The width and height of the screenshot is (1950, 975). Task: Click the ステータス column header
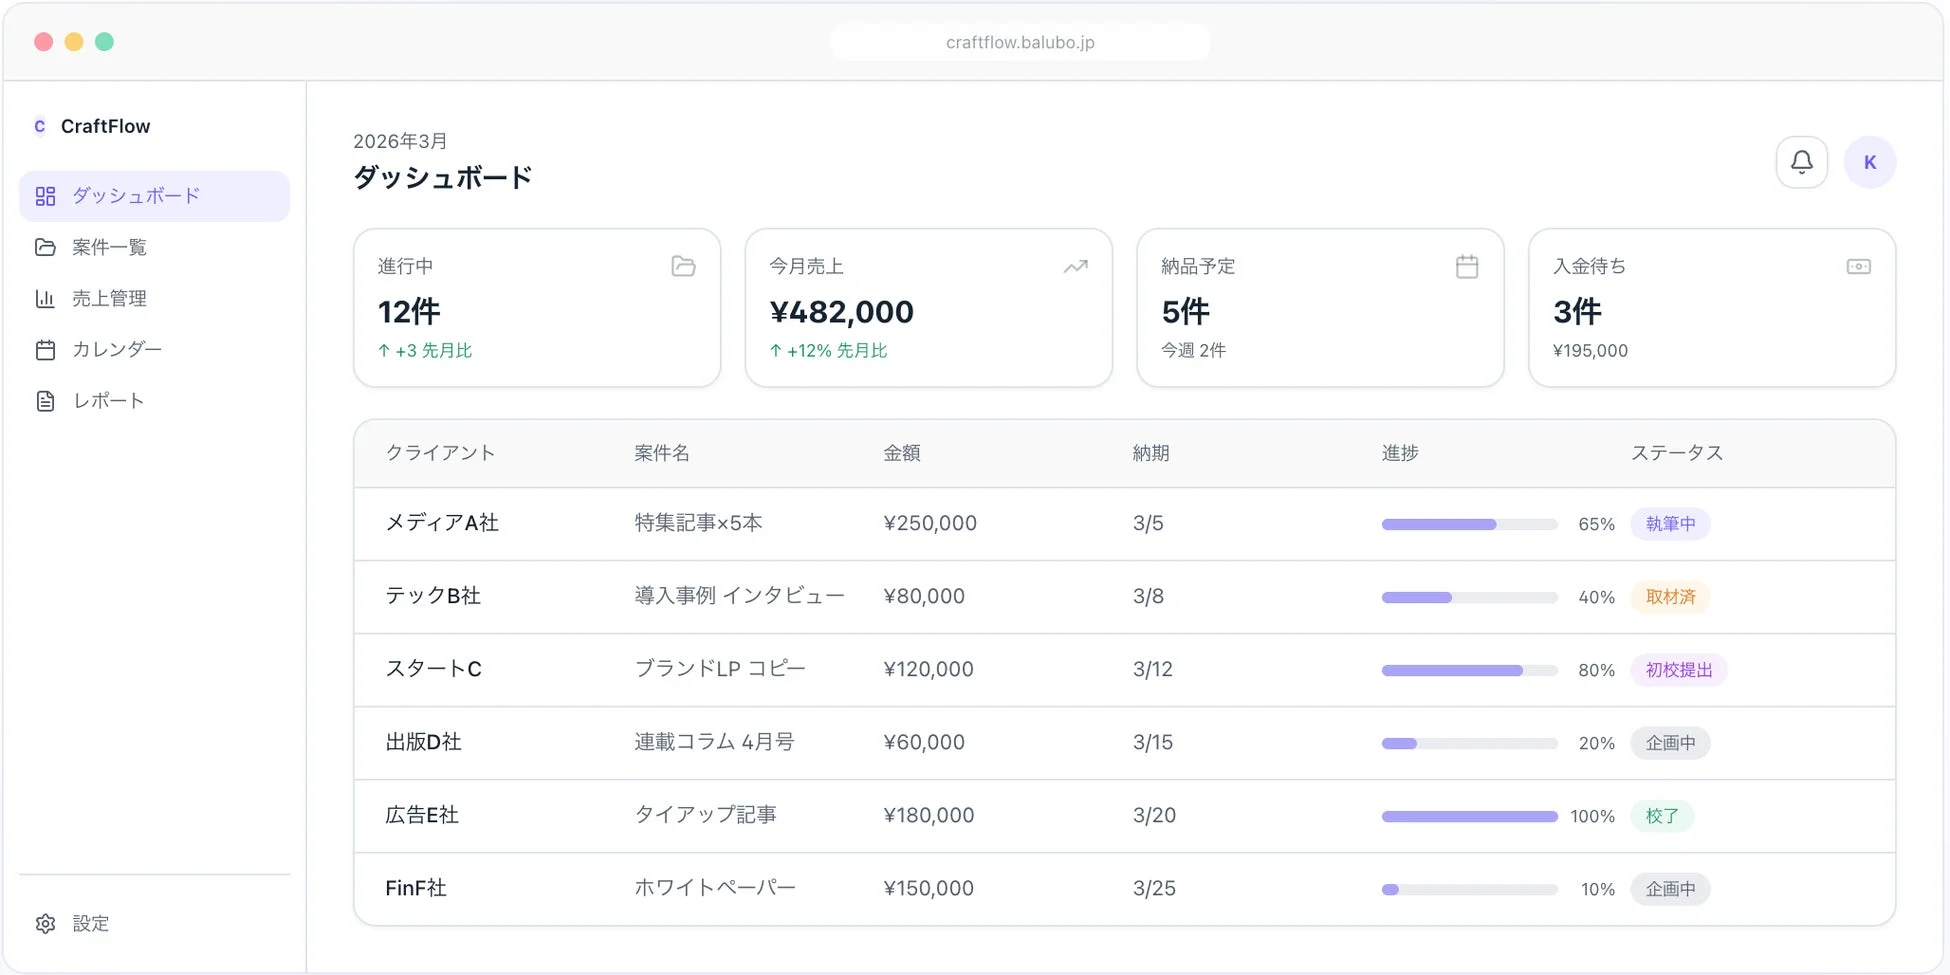1676,453
